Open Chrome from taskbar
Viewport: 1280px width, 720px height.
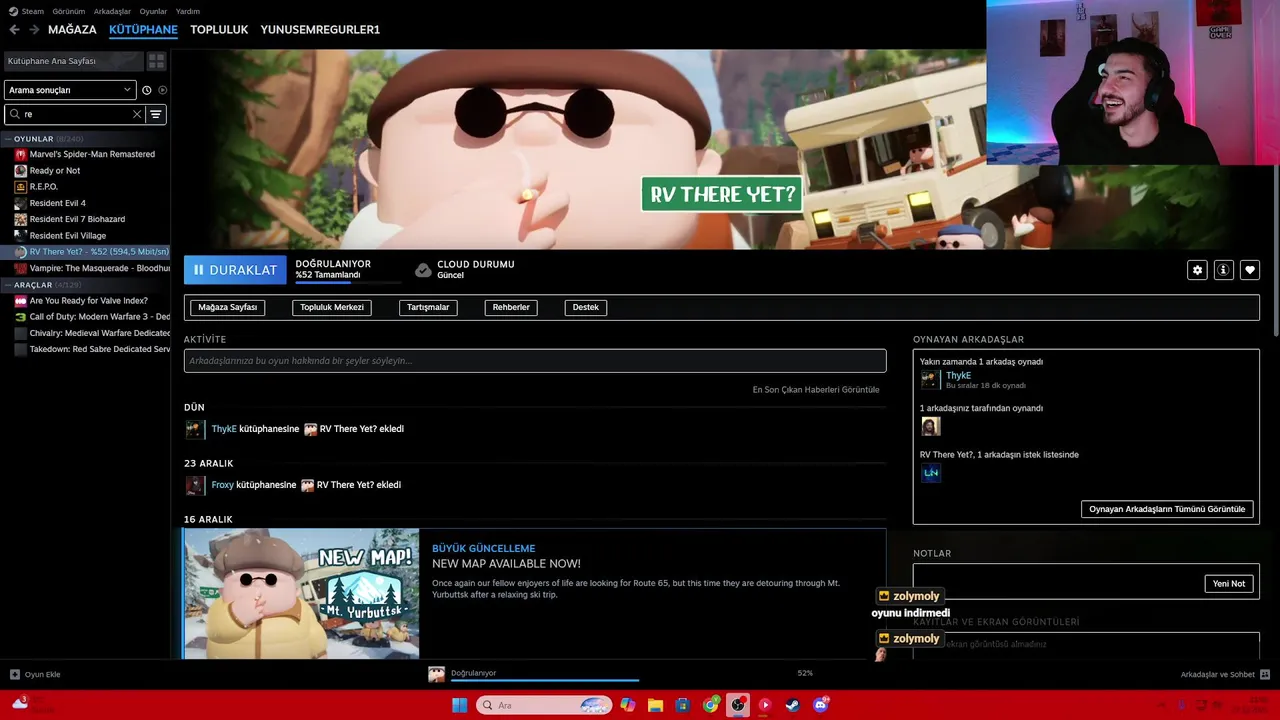point(710,705)
